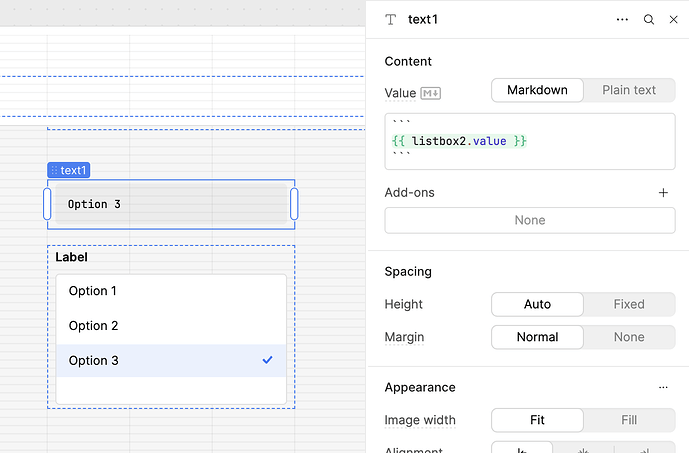Set Margin to None
This screenshot has height=453, width=689.
point(629,337)
